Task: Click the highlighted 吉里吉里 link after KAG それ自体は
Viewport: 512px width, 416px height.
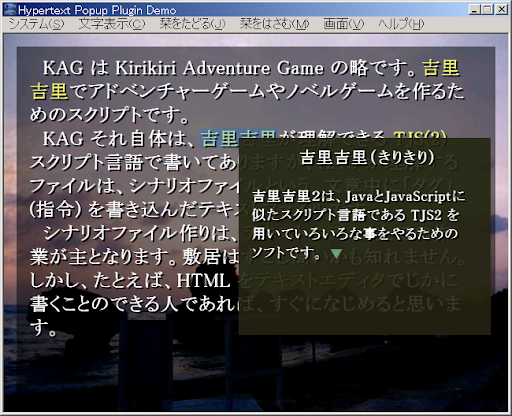Action: [239, 138]
